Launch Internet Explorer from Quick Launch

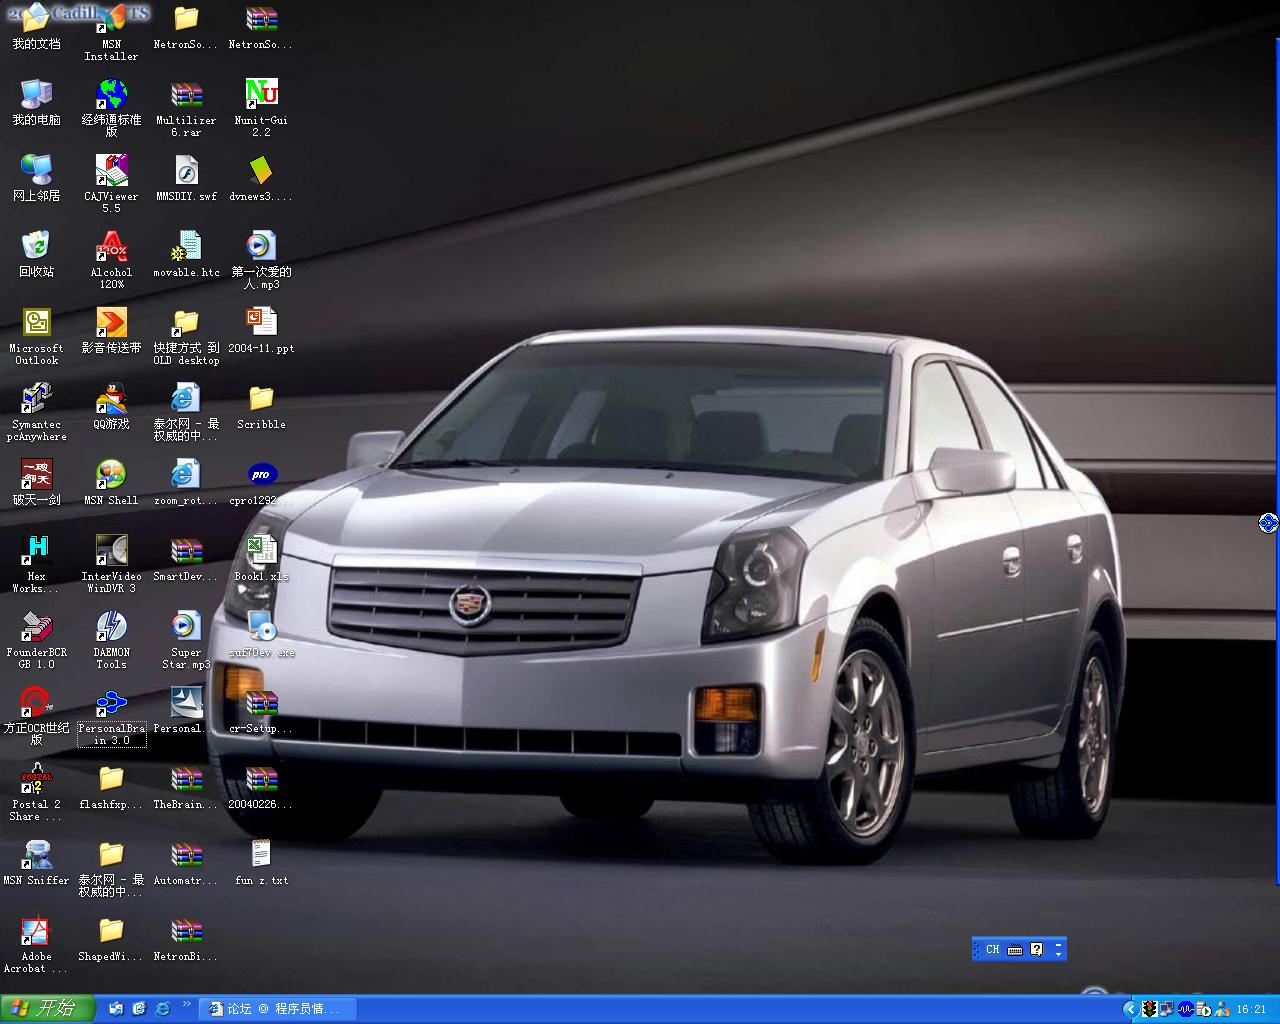pos(162,1009)
